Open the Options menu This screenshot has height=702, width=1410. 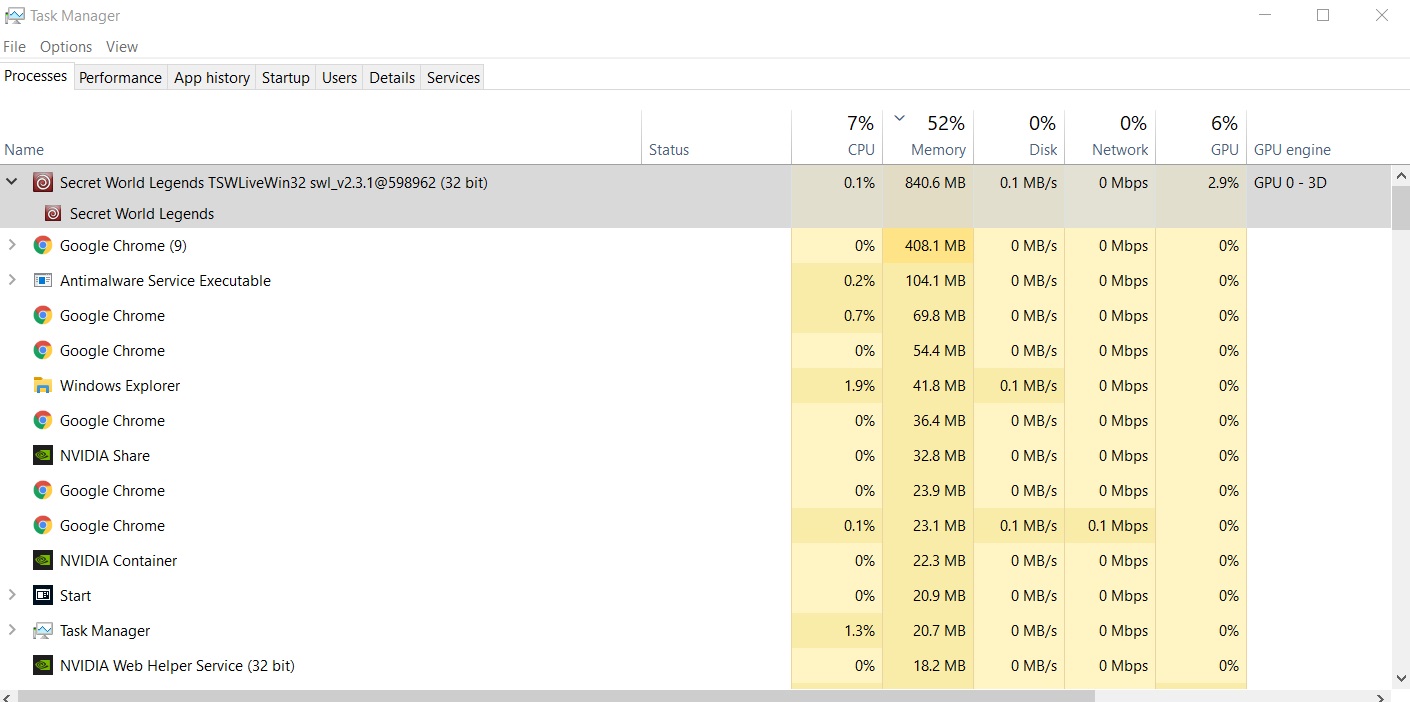click(x=66, y=47)
